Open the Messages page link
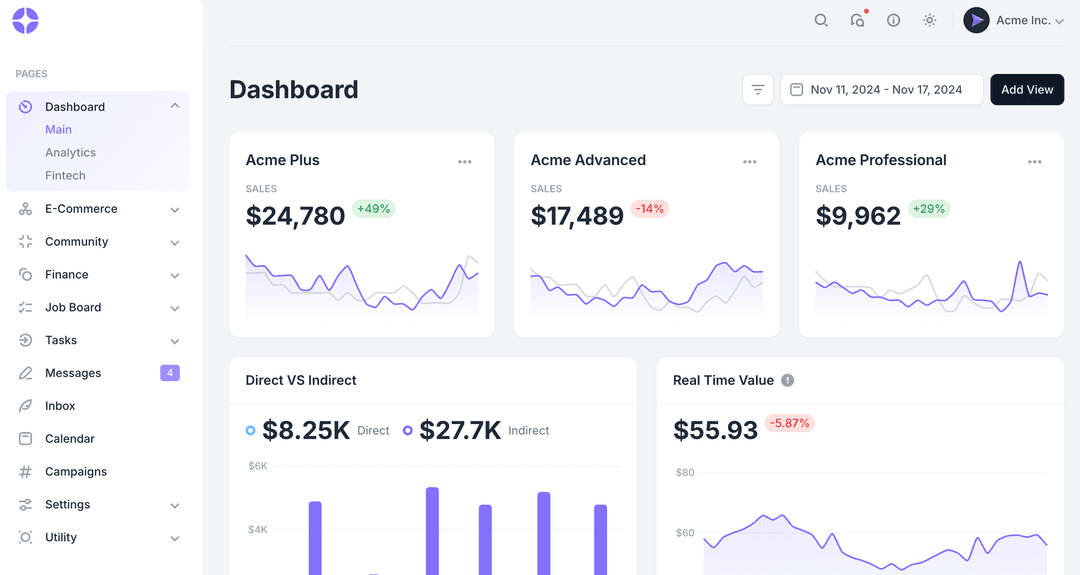This screenshot has width=1080, height=575. [x=73, y=373]
